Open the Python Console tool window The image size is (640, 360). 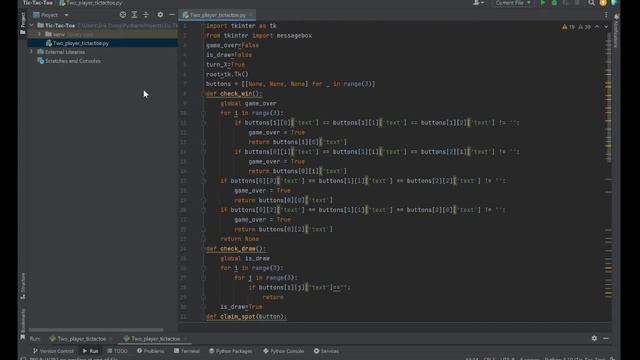284,351
